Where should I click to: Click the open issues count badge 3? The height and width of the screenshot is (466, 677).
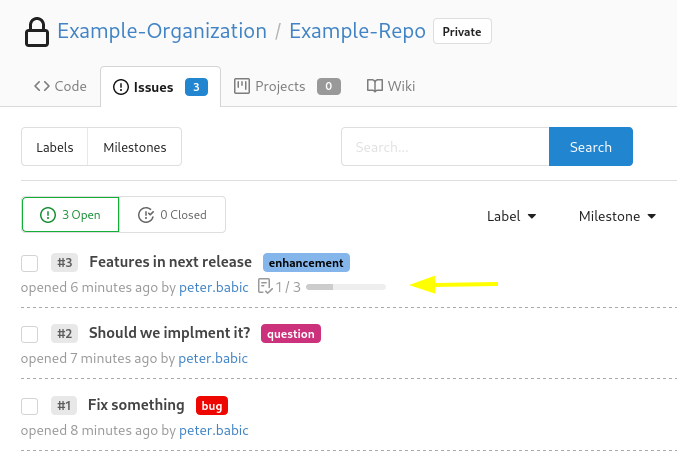pyautogui.click(x=196, y=87)
